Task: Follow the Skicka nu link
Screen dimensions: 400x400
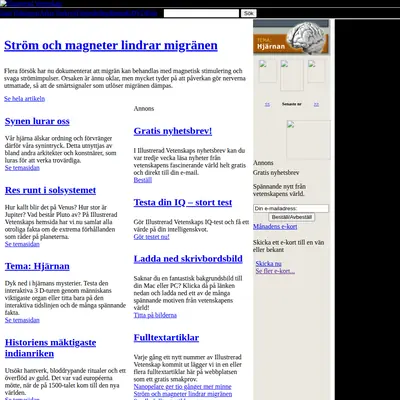Action: [x=268, y=264]
